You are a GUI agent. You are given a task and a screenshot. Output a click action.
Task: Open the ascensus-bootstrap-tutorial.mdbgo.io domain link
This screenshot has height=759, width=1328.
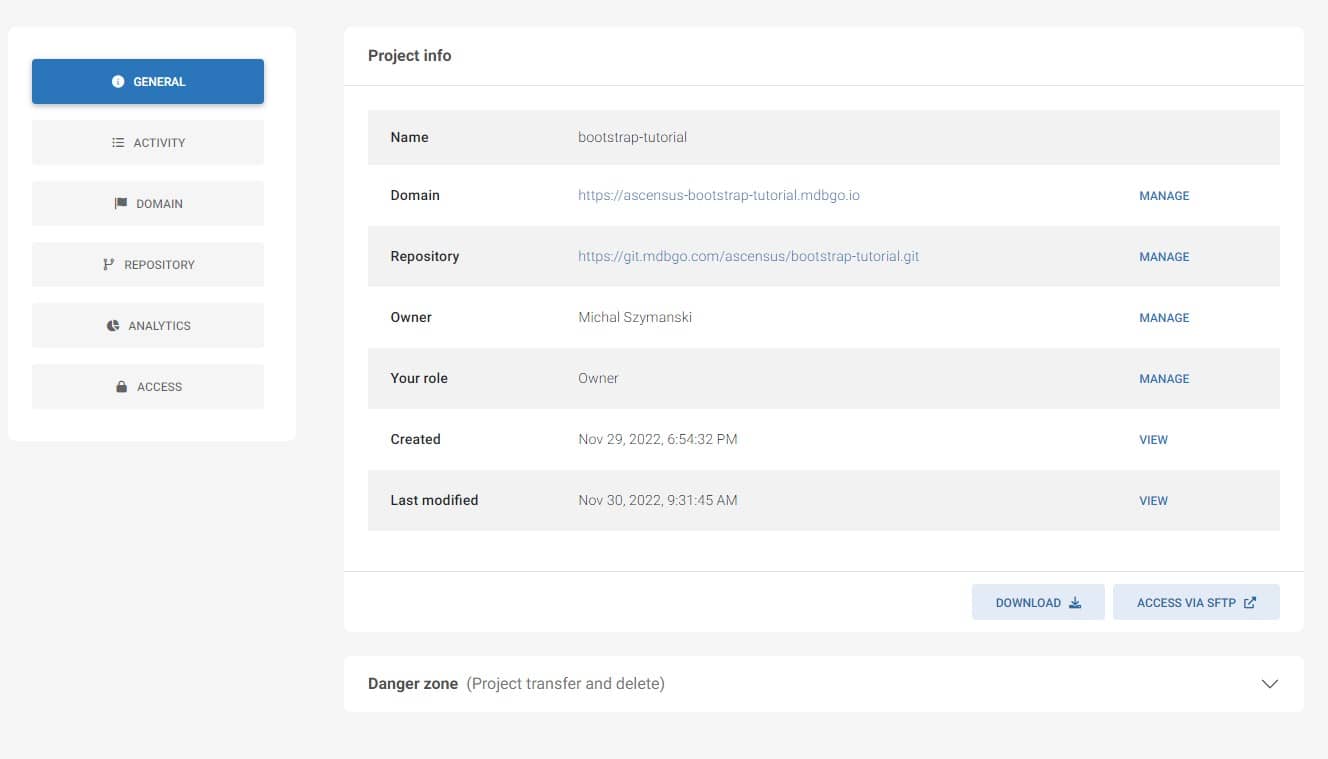click(x=718, y=196)
